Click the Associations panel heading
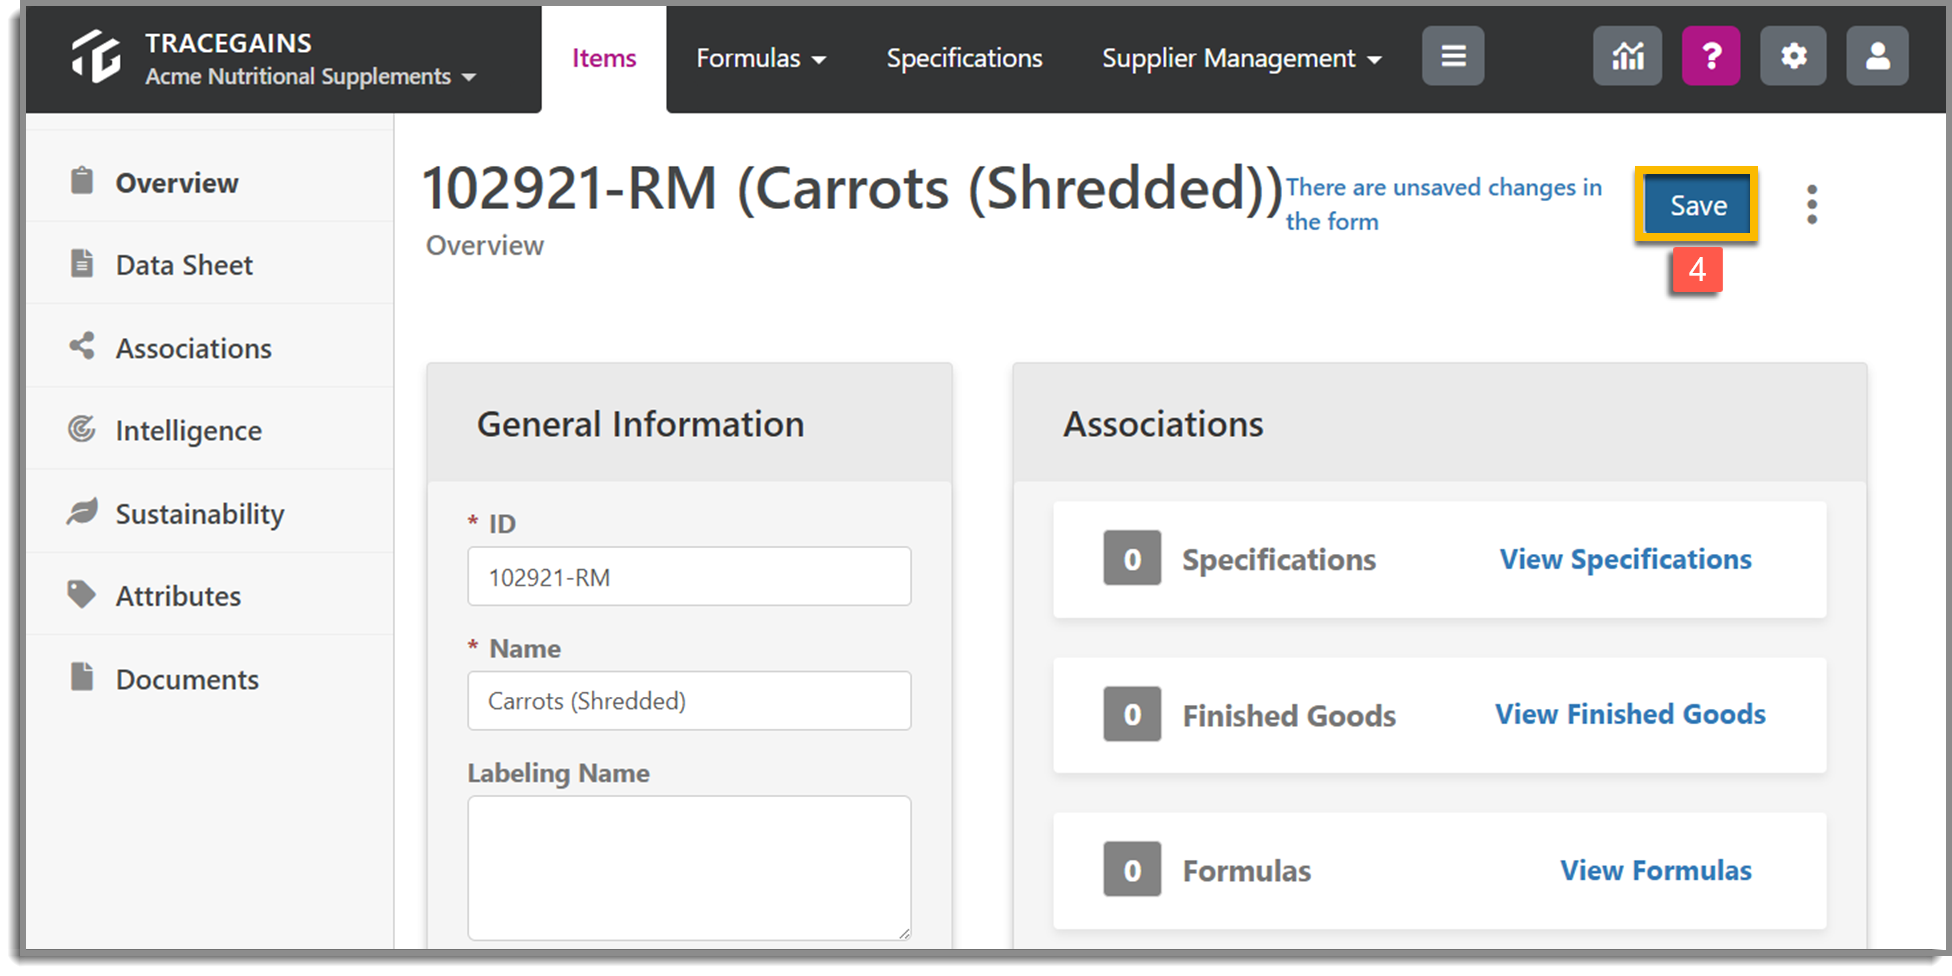Viewport: 1952px width, 976px height. [1163, 424]
